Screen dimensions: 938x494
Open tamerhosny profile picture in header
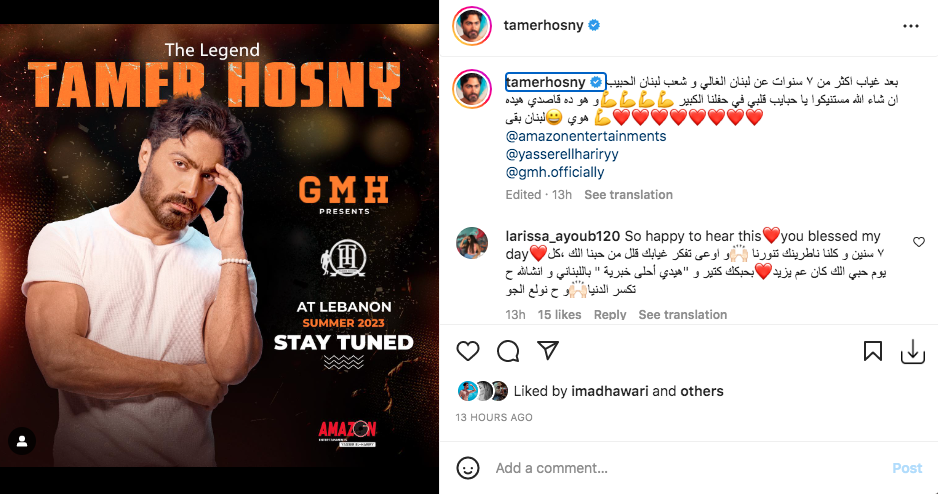pyautogui.click(x=472, y=26)
